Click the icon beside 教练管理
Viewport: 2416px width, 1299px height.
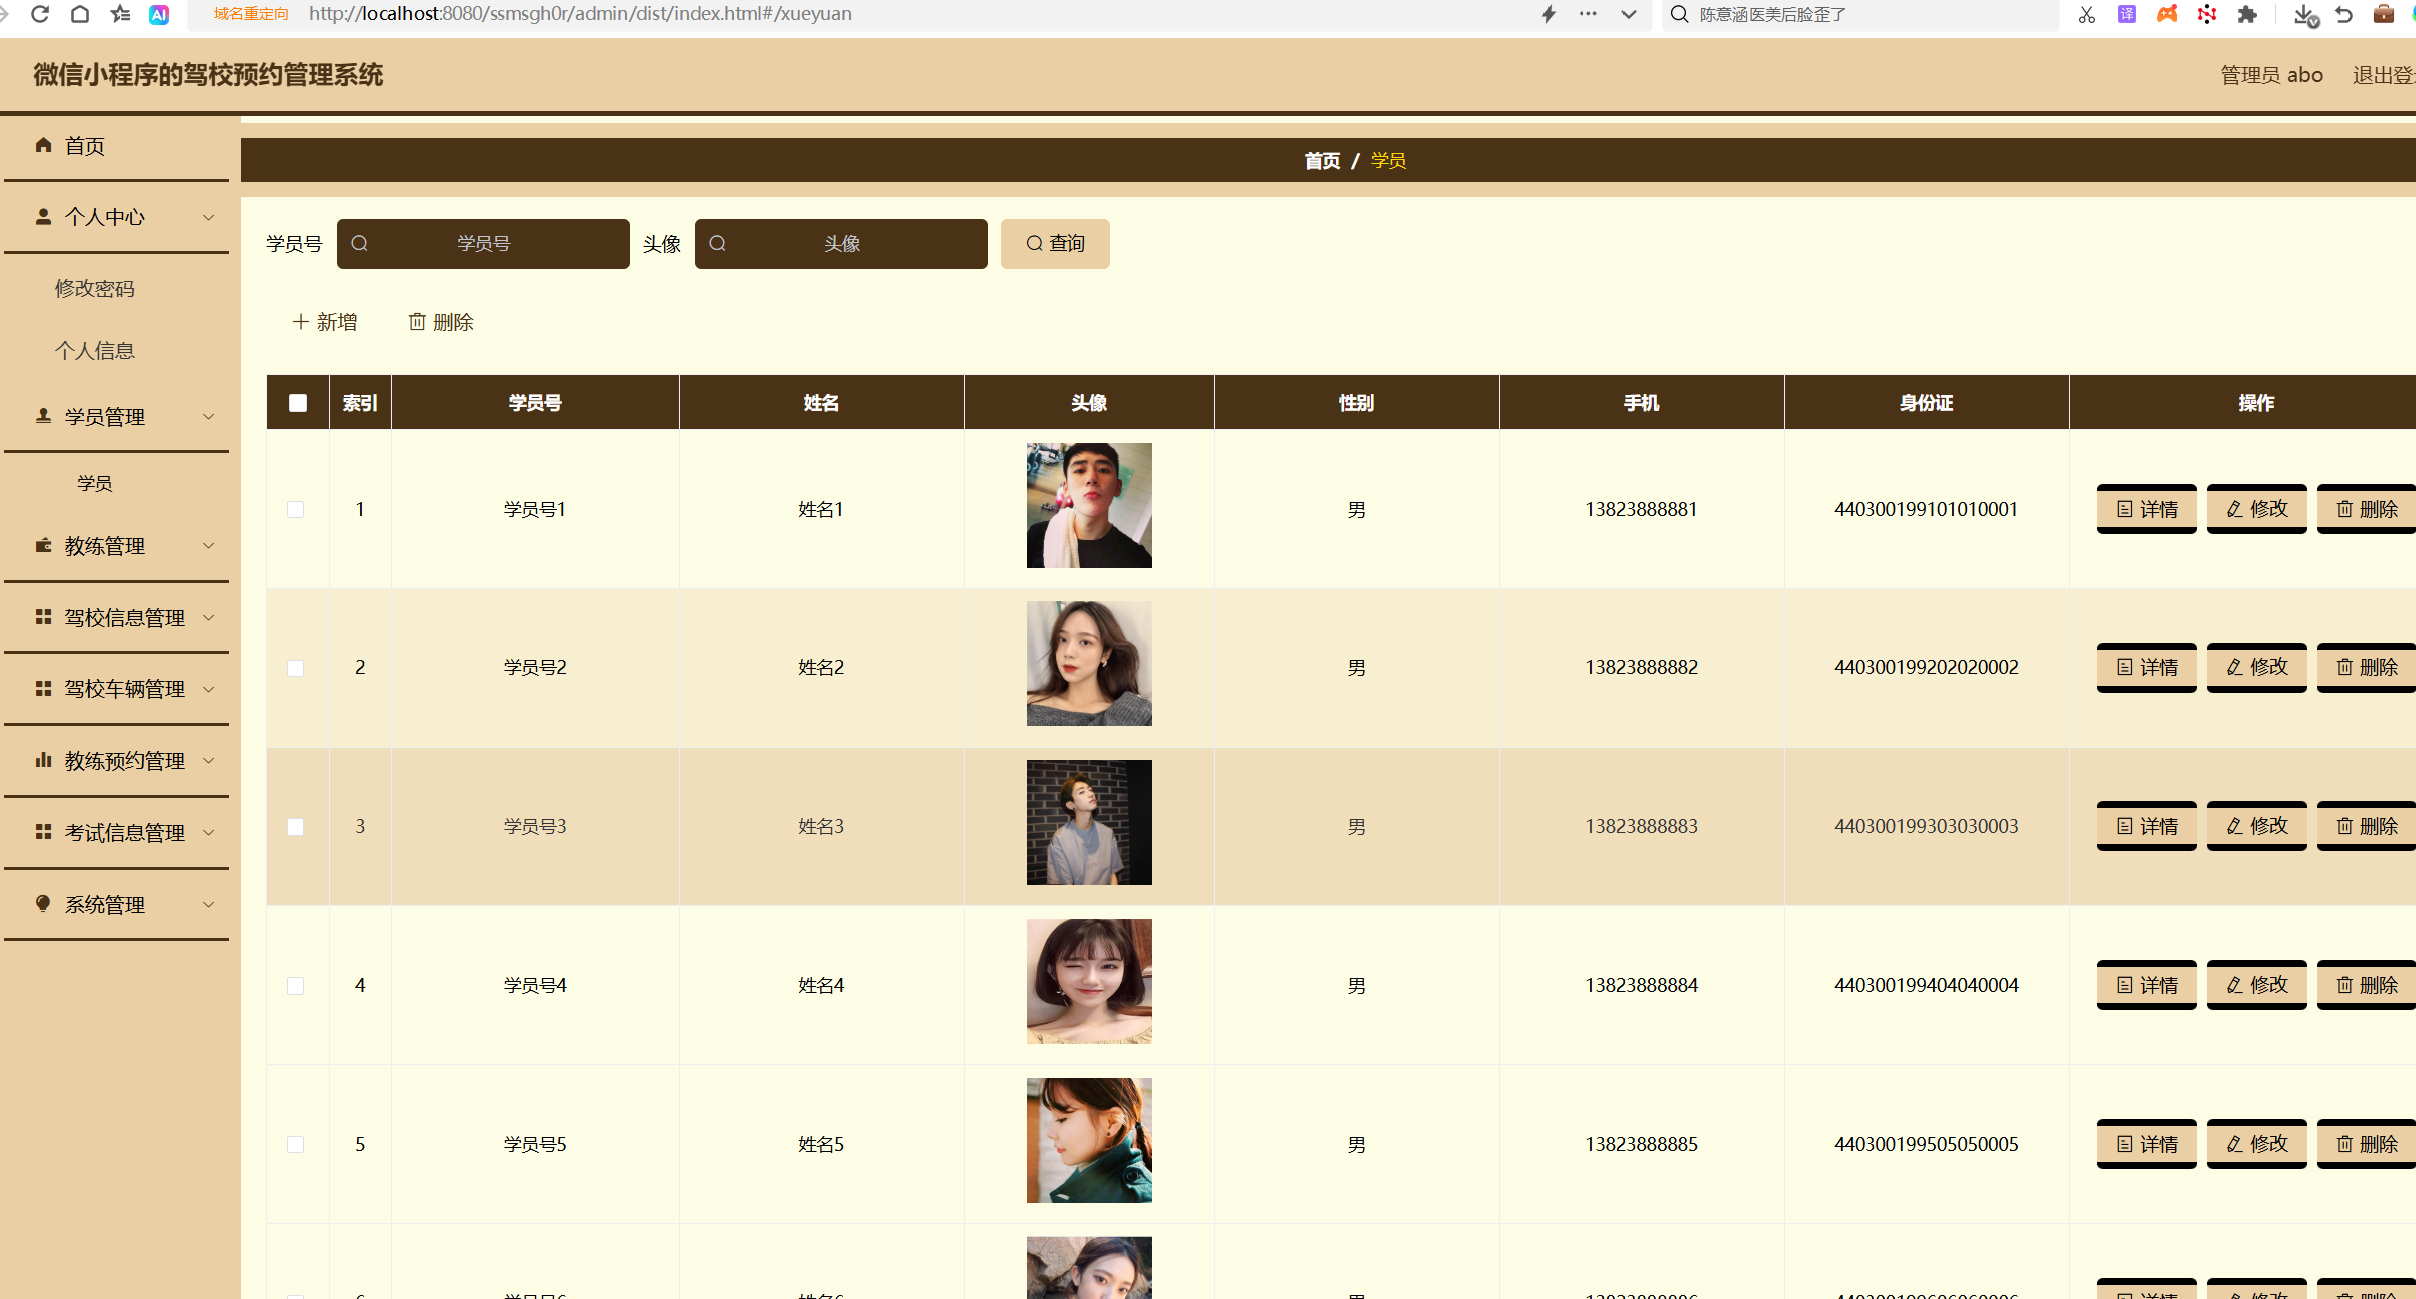pos(43,545)
